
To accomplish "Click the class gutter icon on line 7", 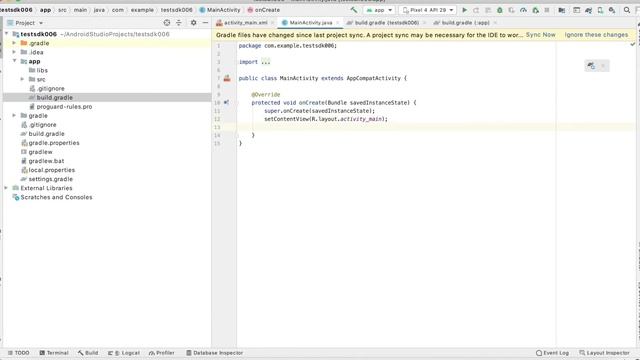I will (227, 78).
